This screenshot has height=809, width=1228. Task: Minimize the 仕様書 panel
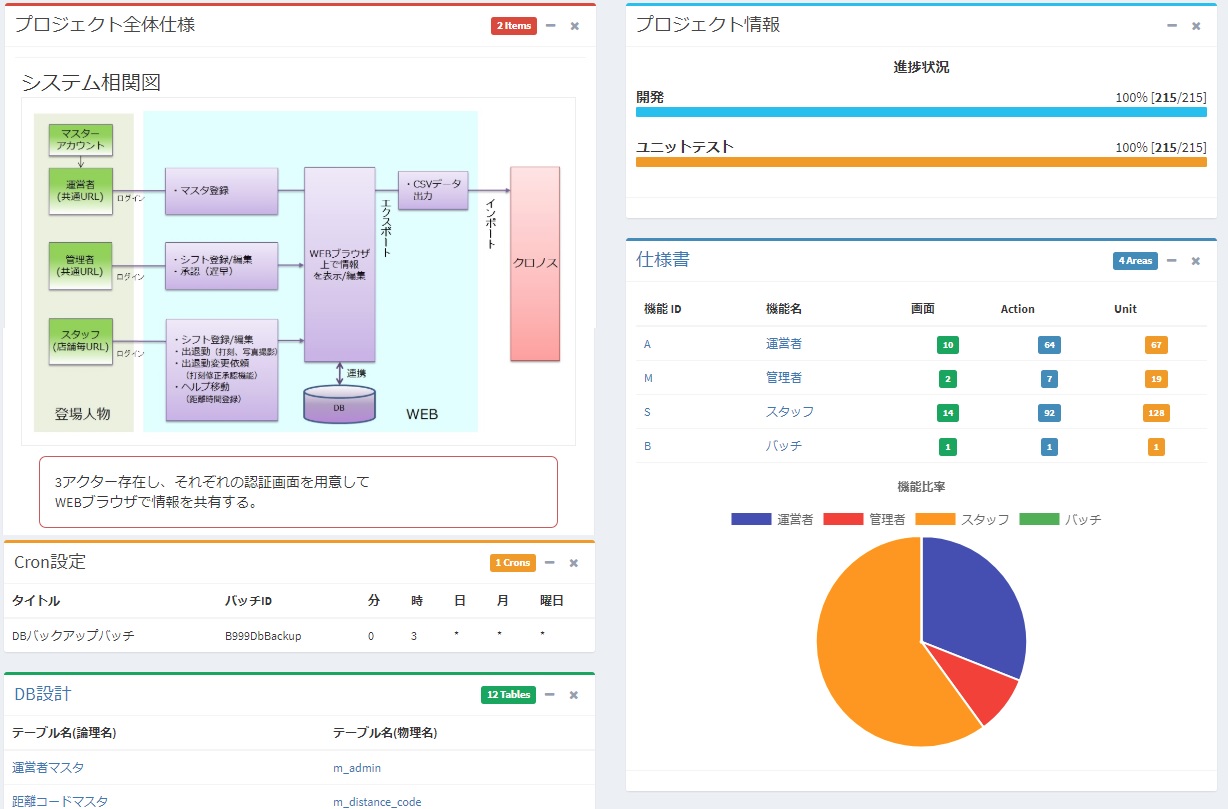1172,261
